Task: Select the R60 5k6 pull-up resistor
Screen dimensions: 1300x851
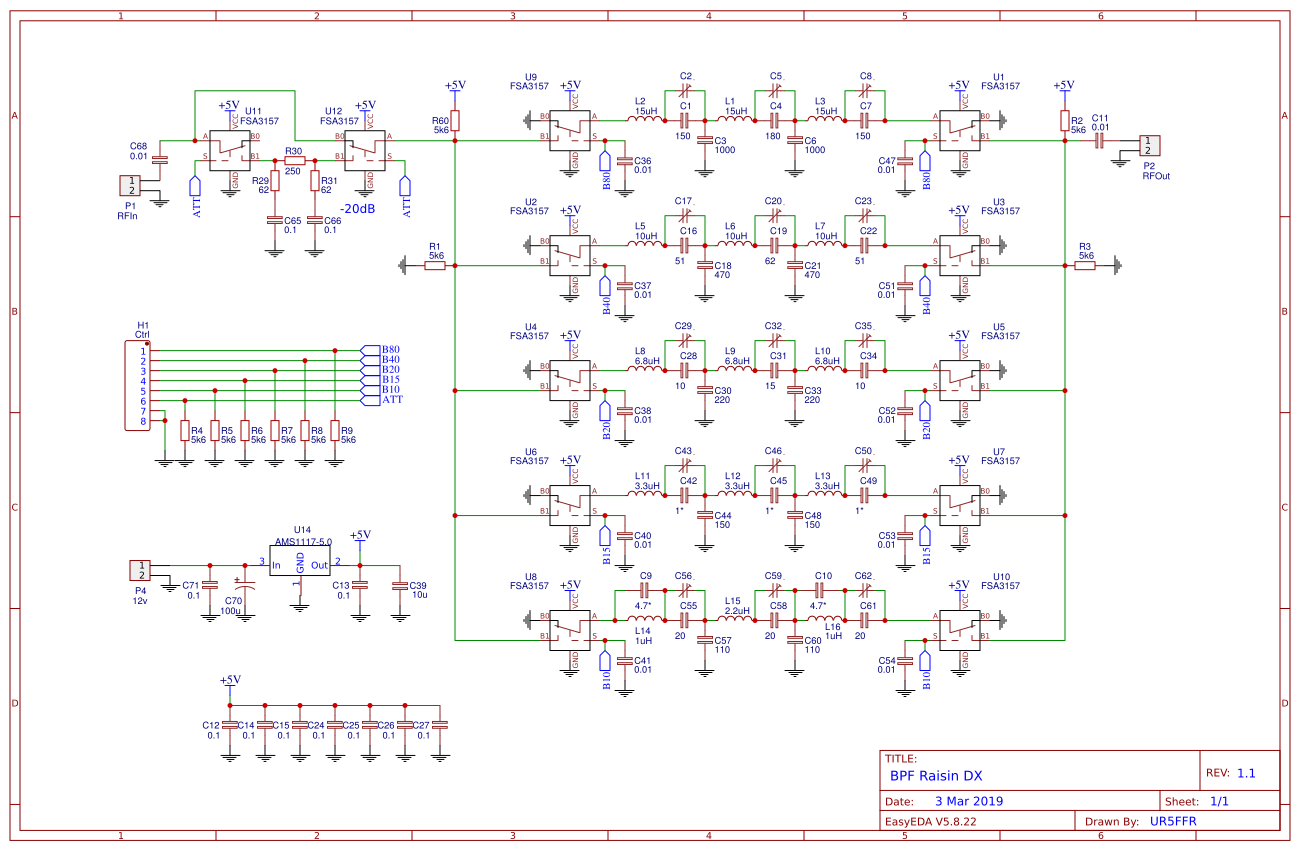Action: click(455, 120)
